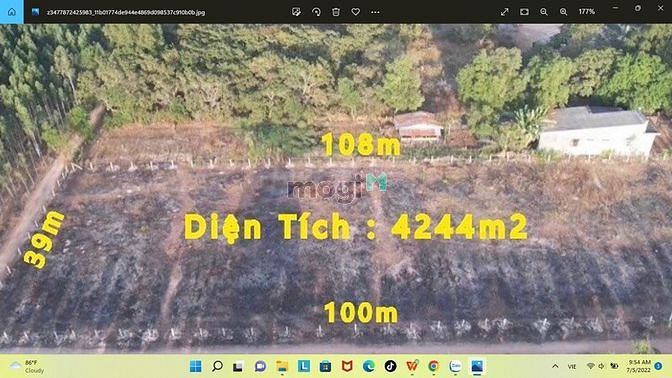Expand hidden system tray icons
This screenshot has height=378, width=672.
pos(555,366)
